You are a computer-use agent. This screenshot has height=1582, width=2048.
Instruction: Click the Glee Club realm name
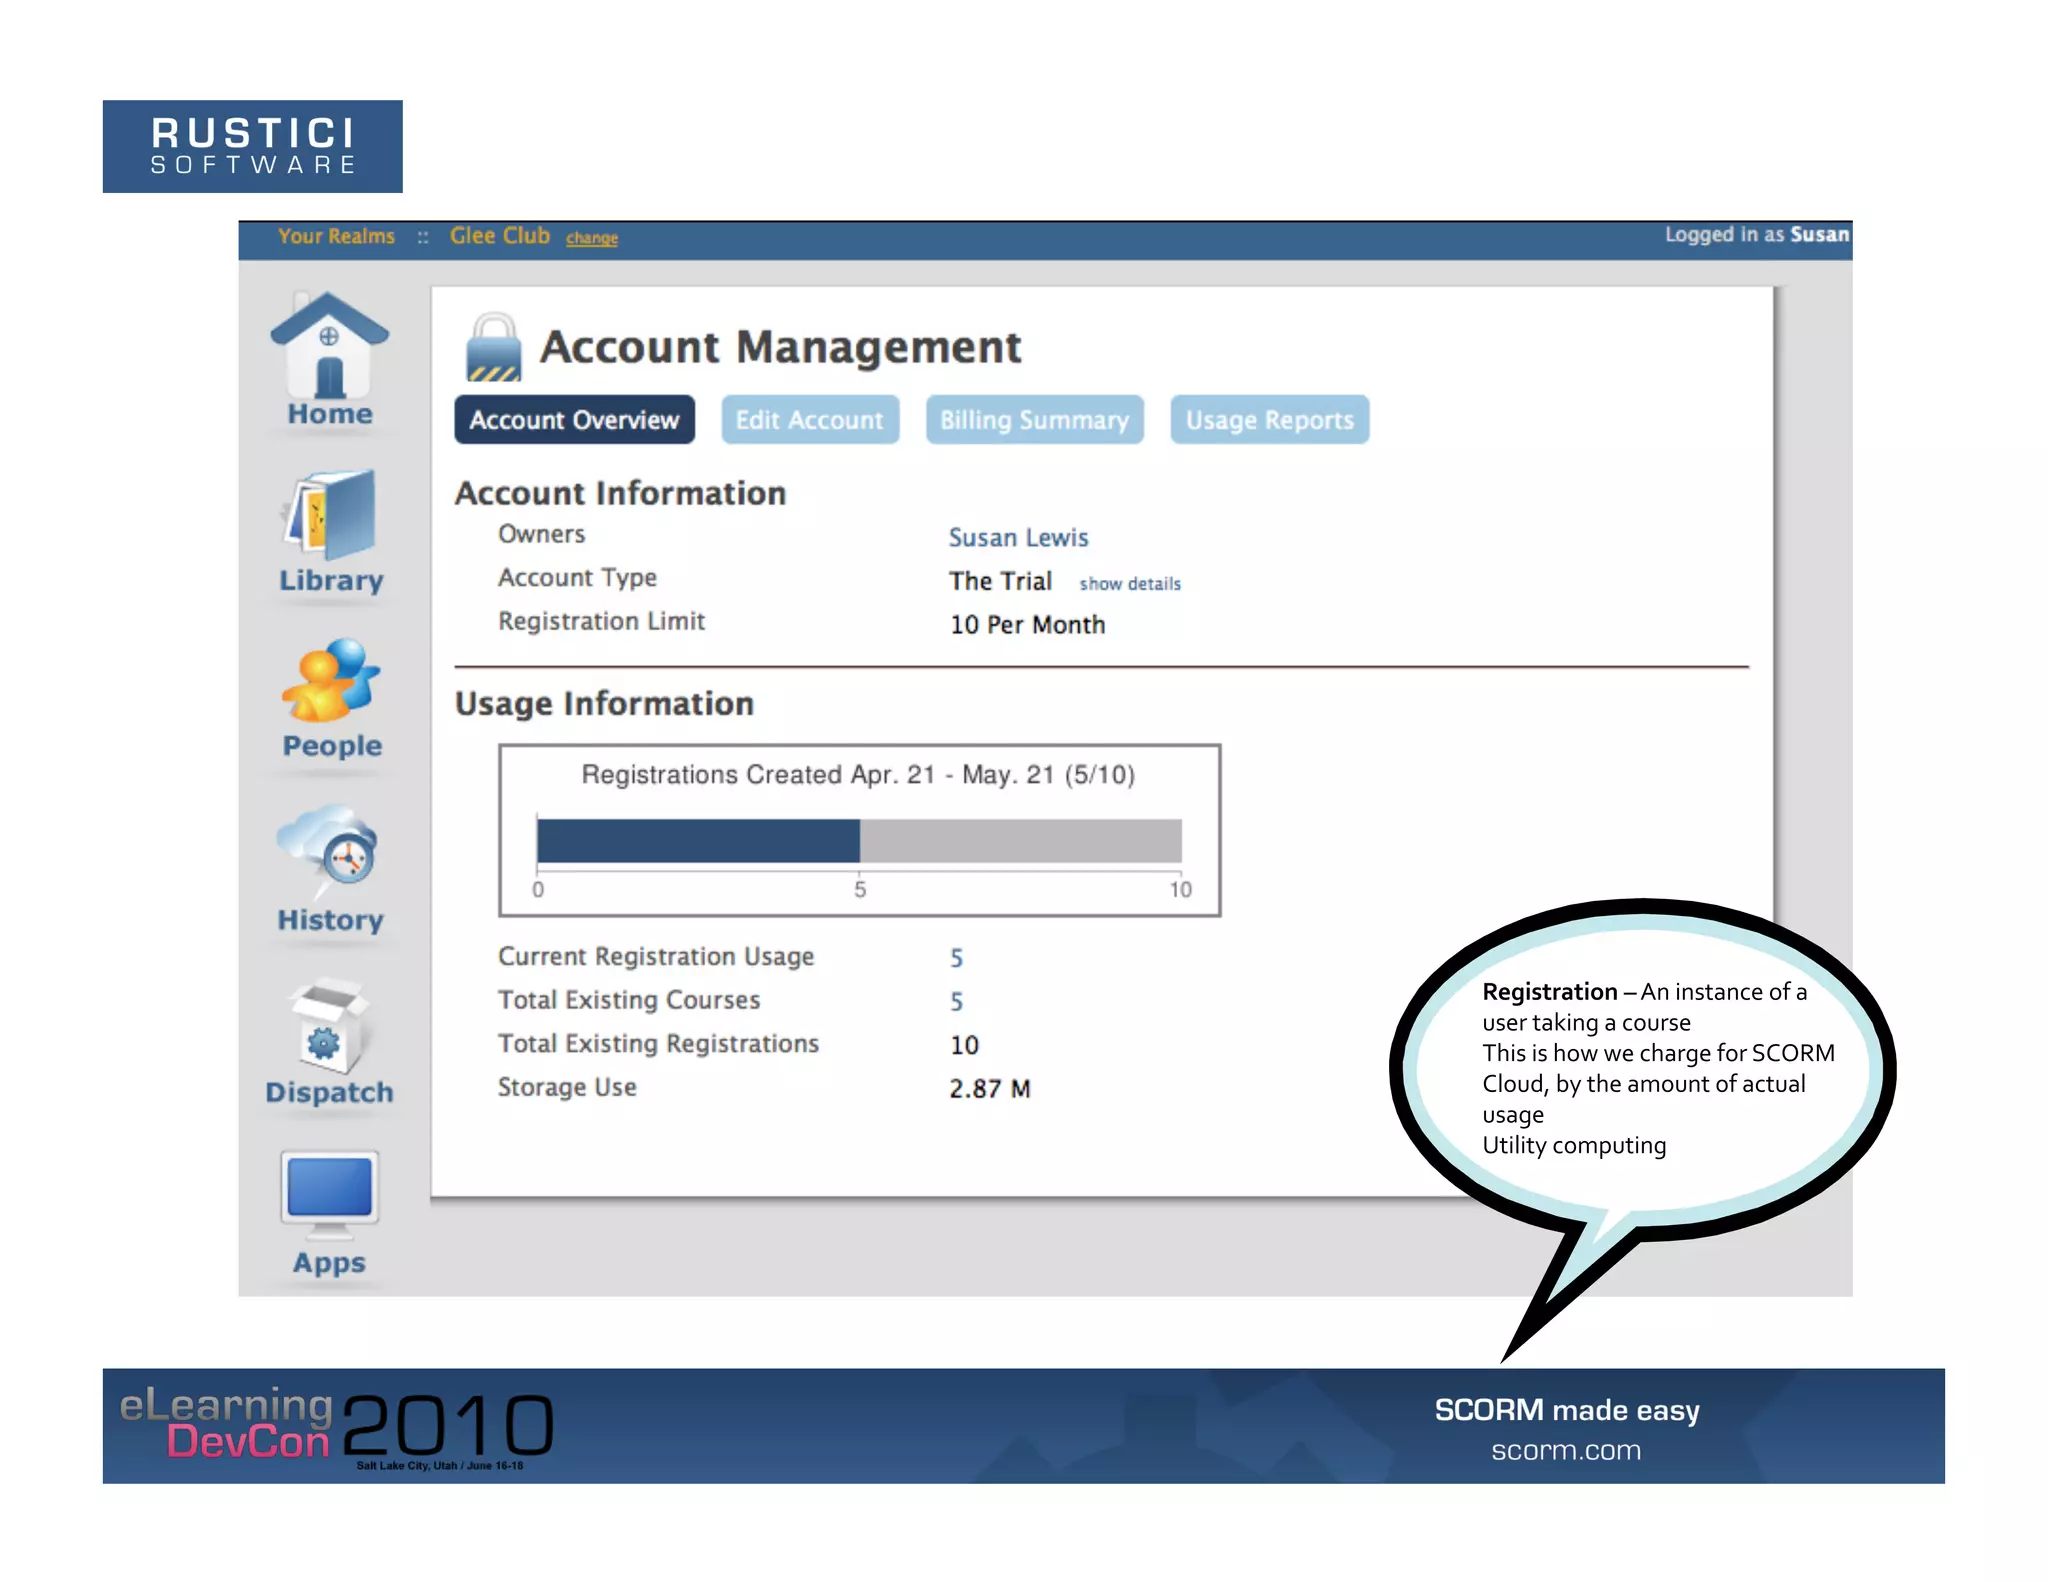click(500, 236)
